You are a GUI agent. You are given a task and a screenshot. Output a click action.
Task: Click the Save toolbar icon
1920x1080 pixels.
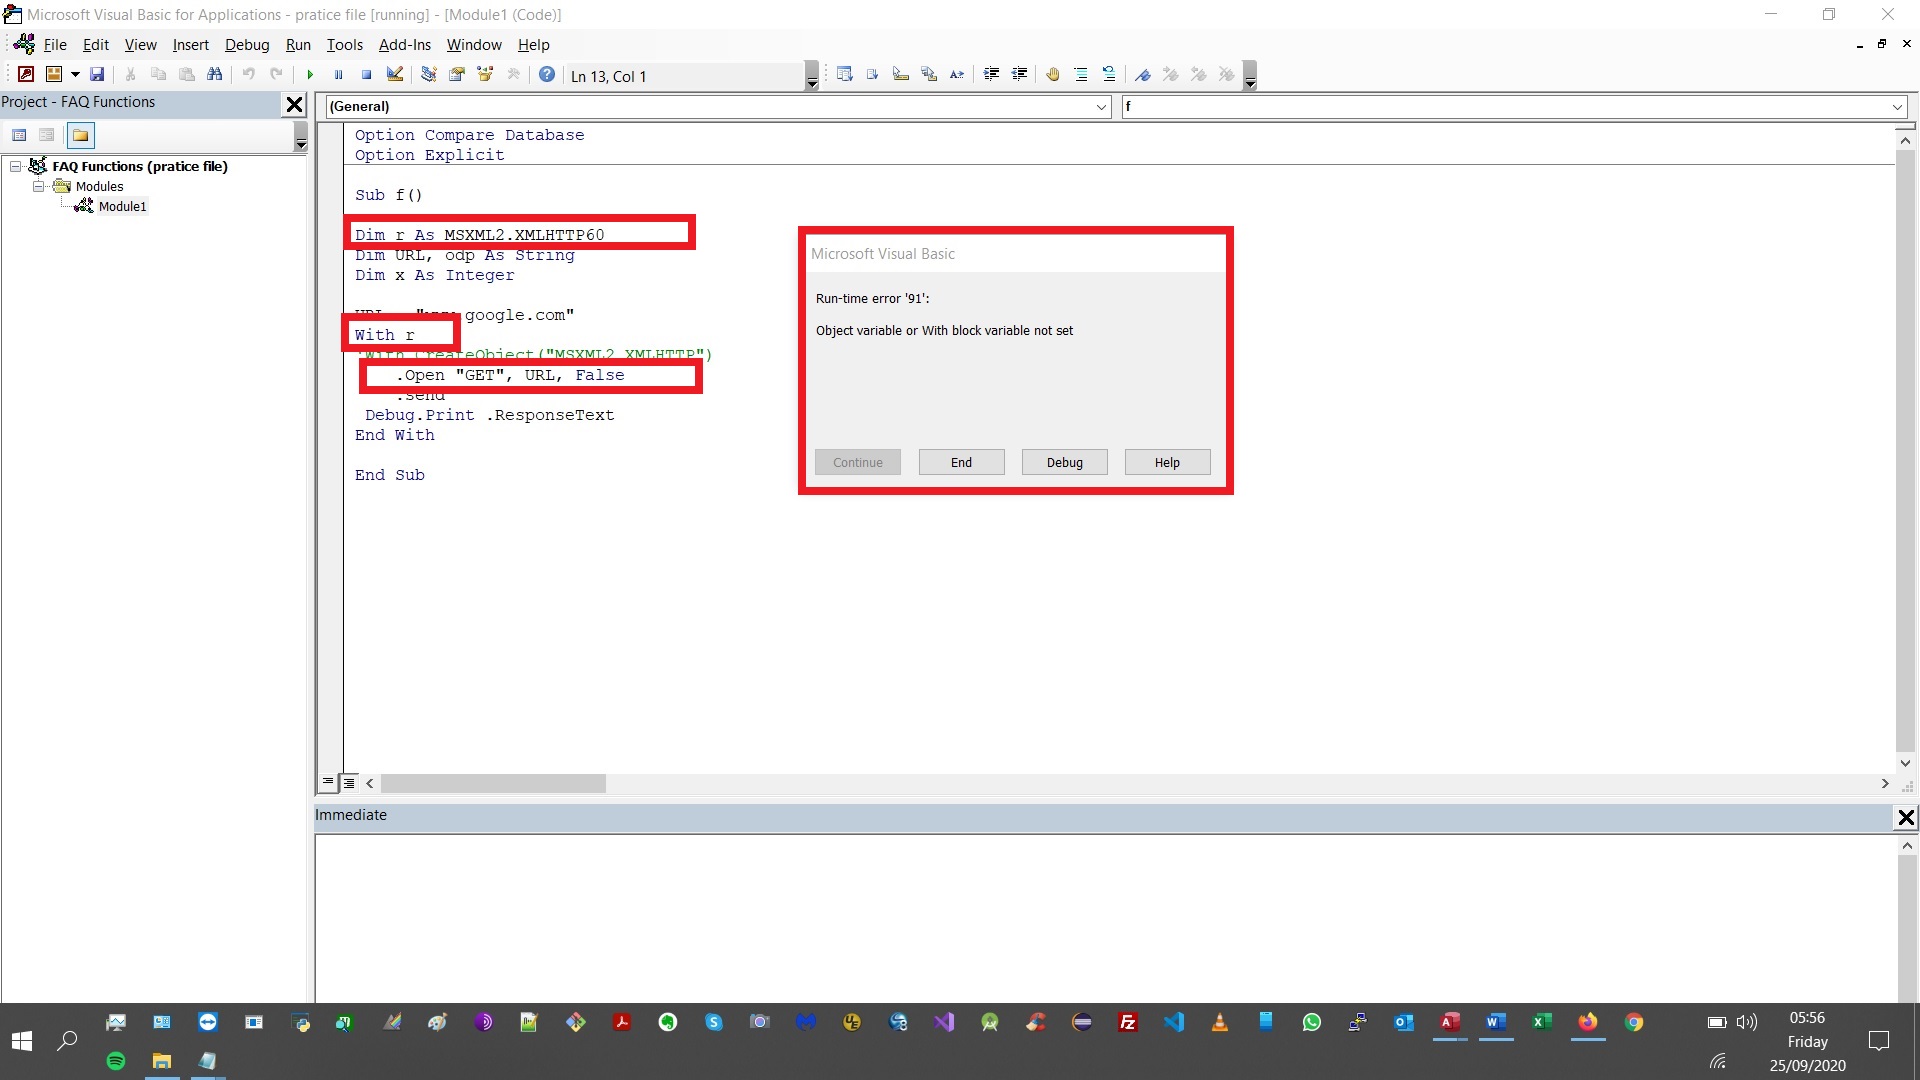coord(97,75)
